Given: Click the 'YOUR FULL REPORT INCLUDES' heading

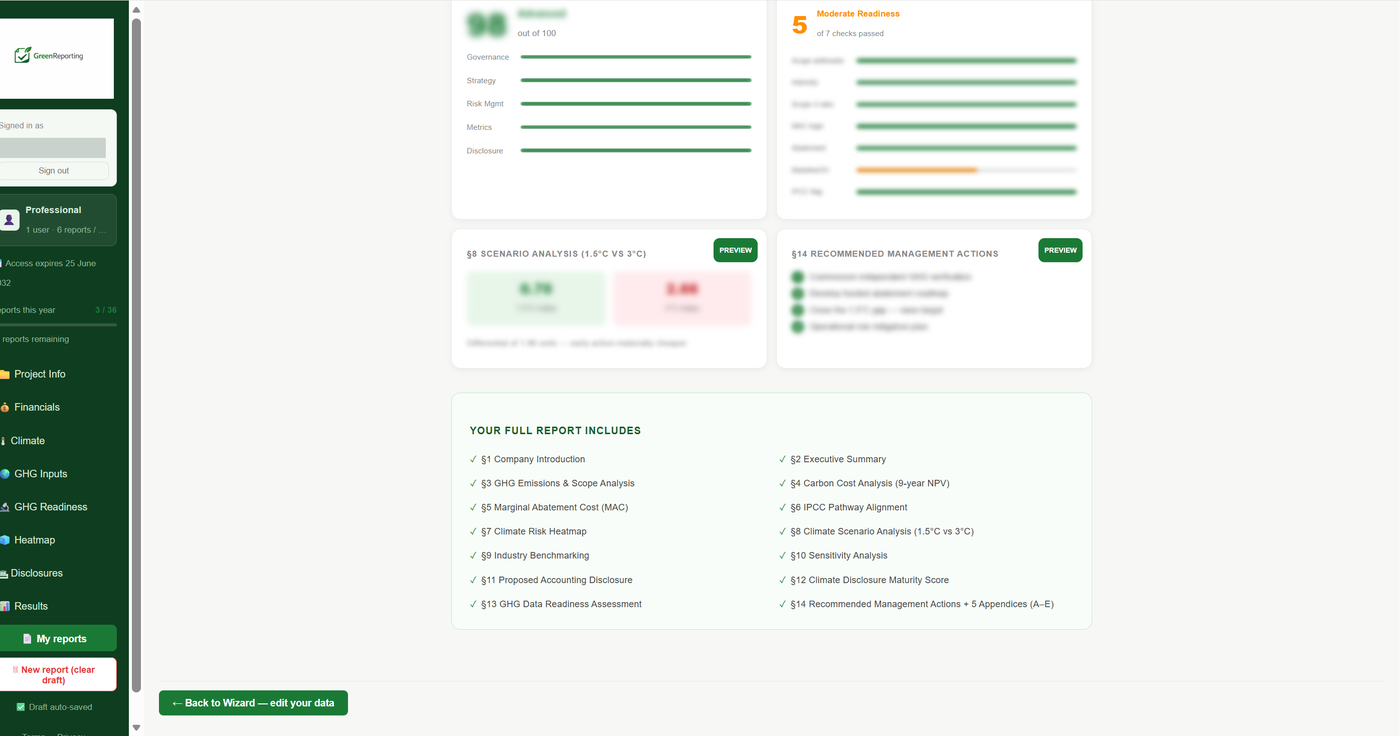Looking at the screenshot, I should (x=555, y=431).
